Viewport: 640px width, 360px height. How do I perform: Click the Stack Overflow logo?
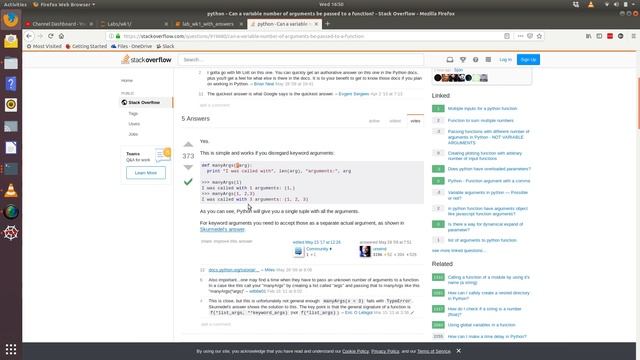[146, 60]
